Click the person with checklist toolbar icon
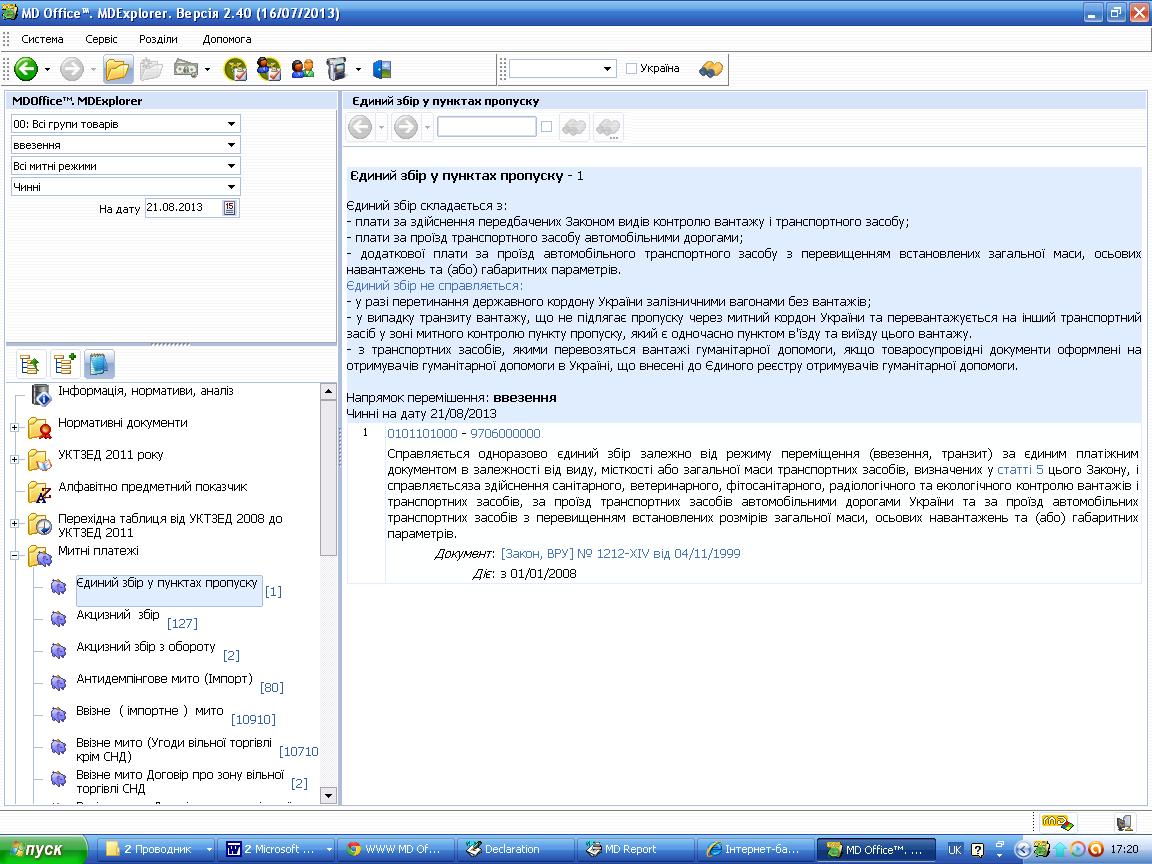 (269, 69)
